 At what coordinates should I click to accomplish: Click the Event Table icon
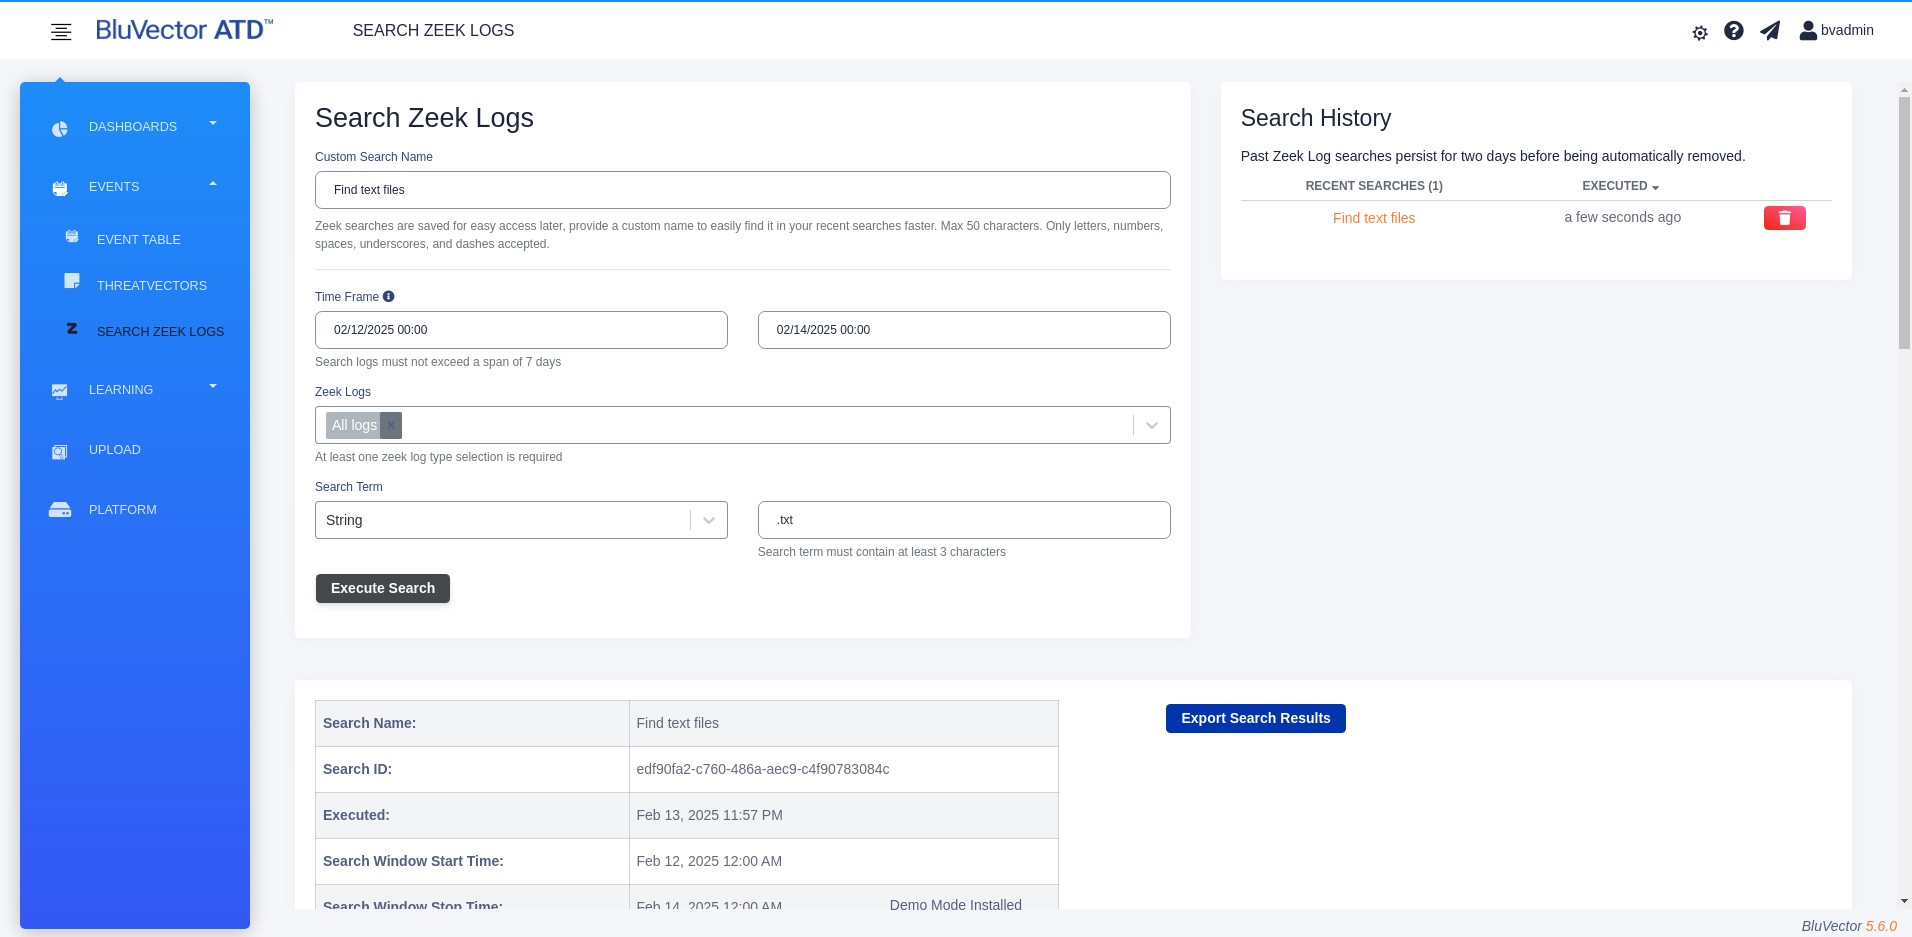click(x=72, y=237)
